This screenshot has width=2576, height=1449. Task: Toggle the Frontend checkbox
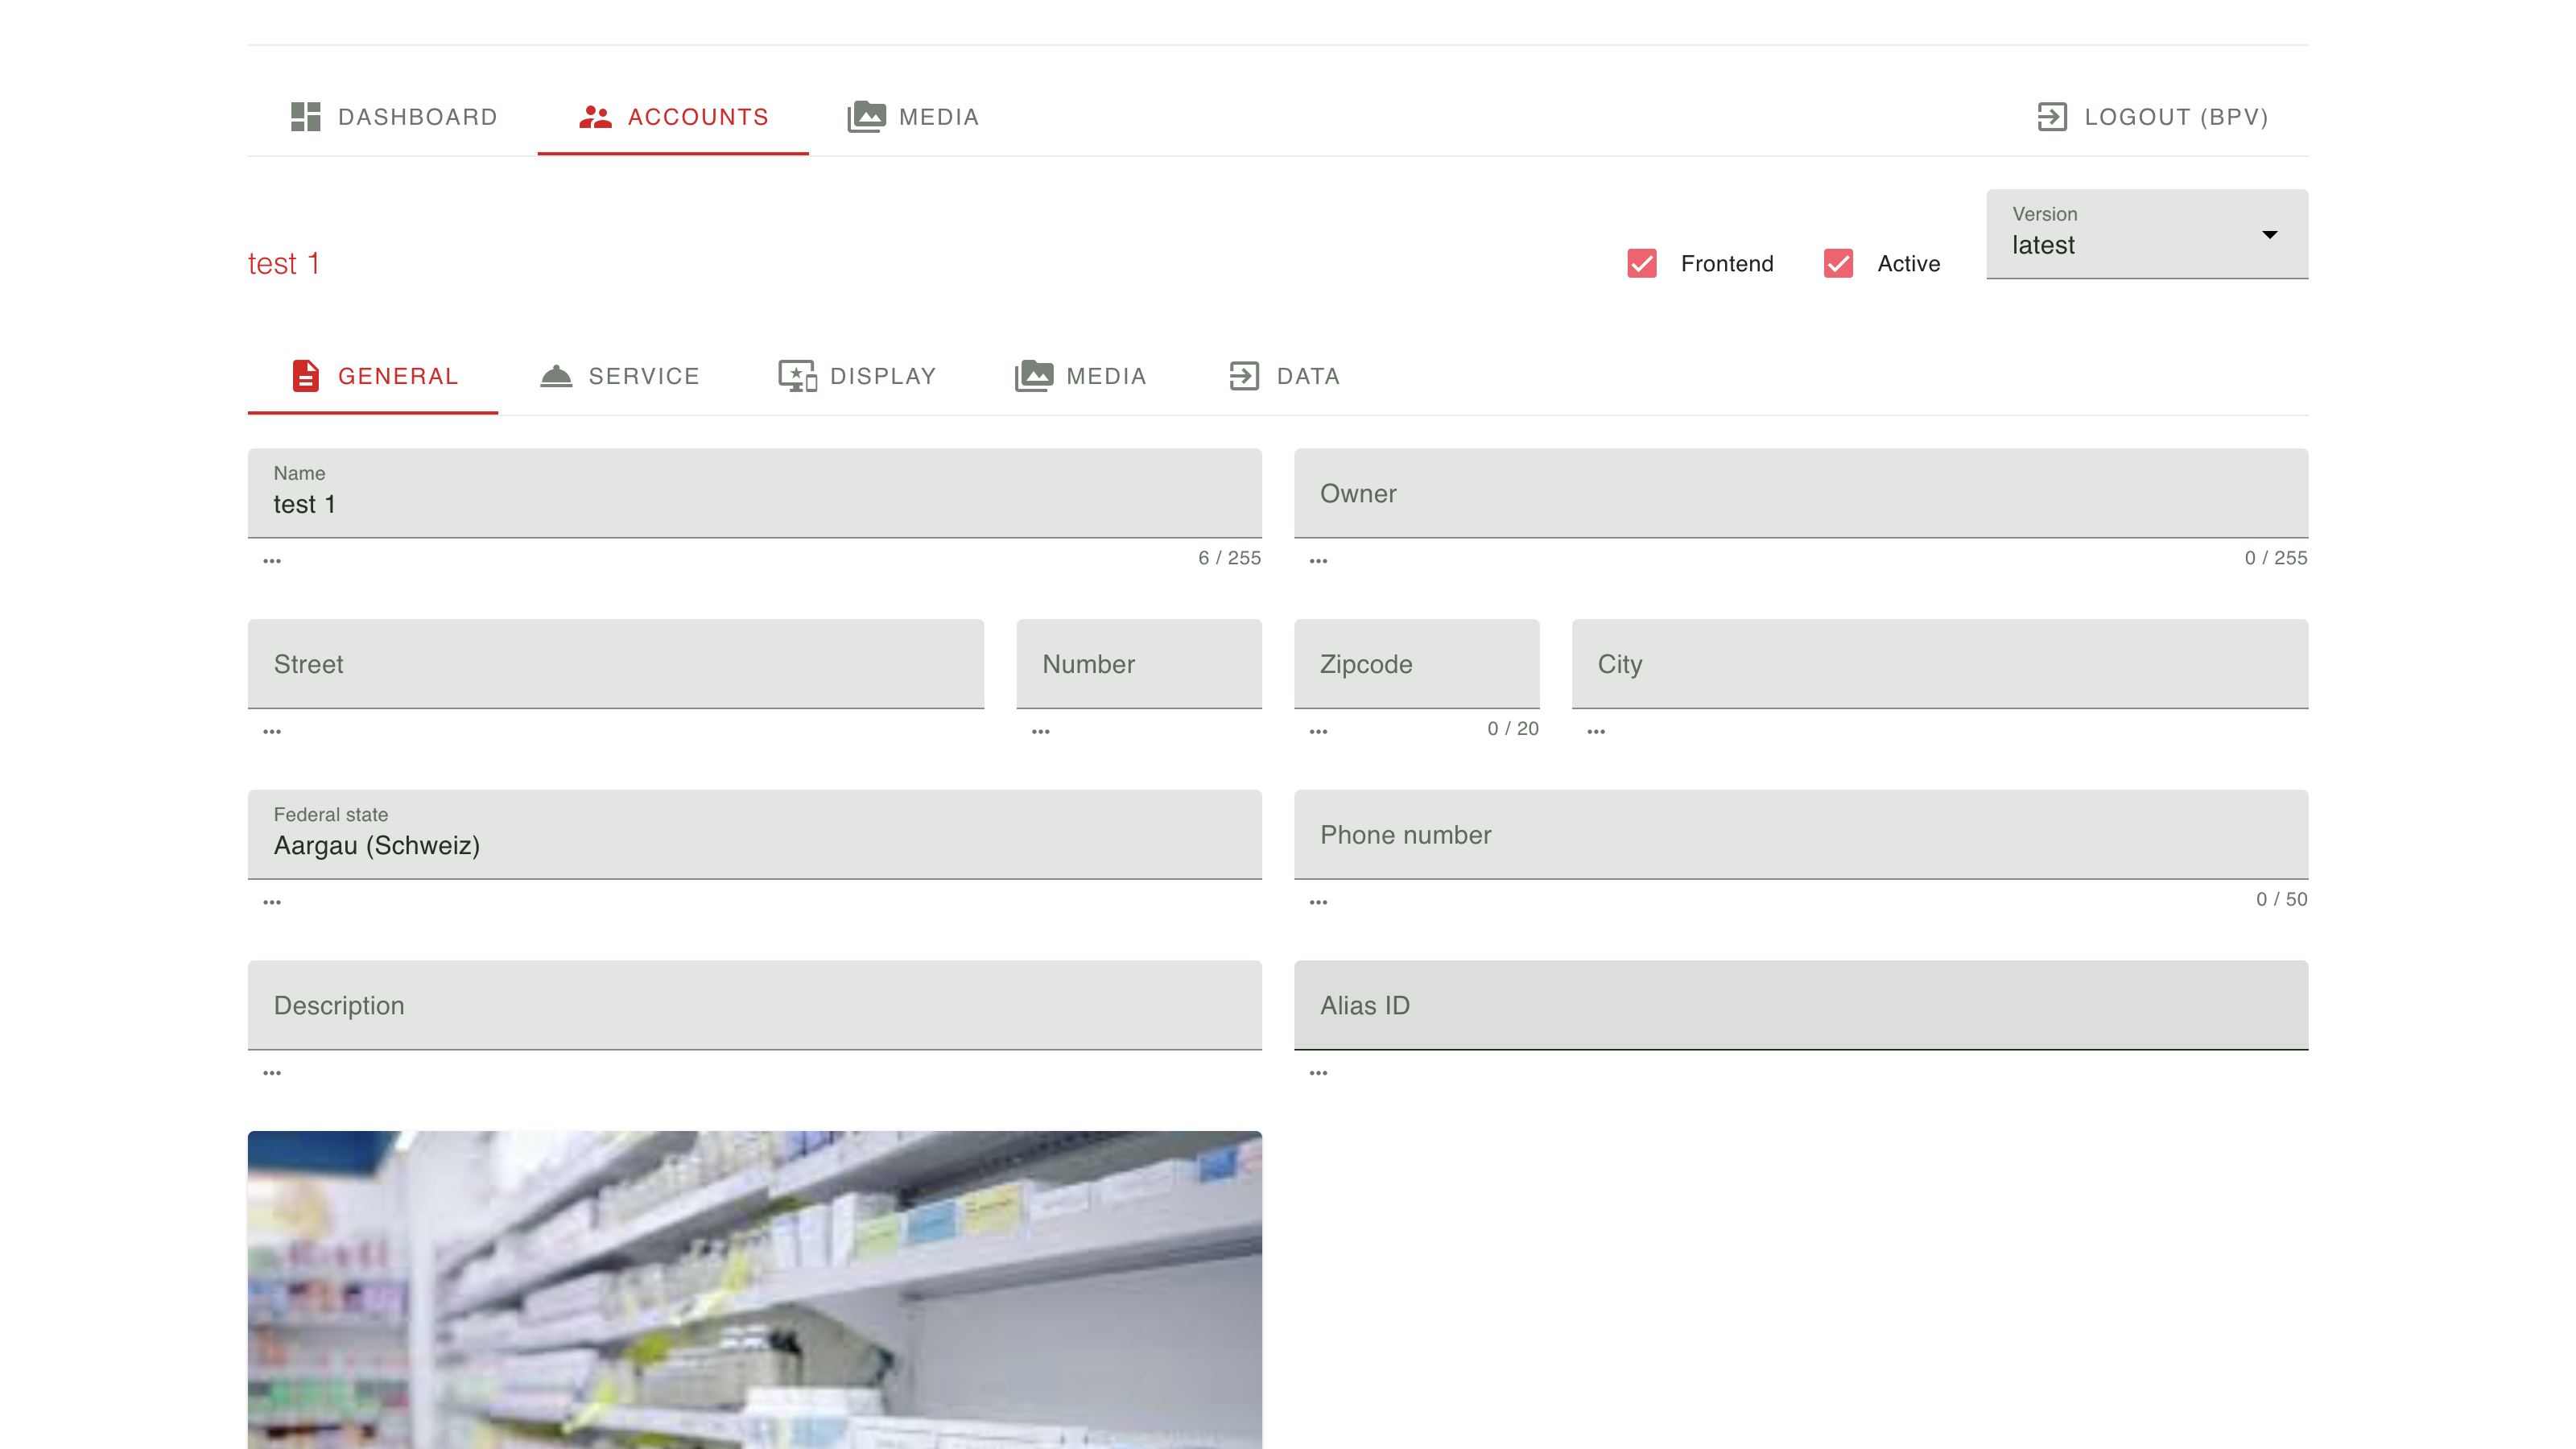[1642, 264]
